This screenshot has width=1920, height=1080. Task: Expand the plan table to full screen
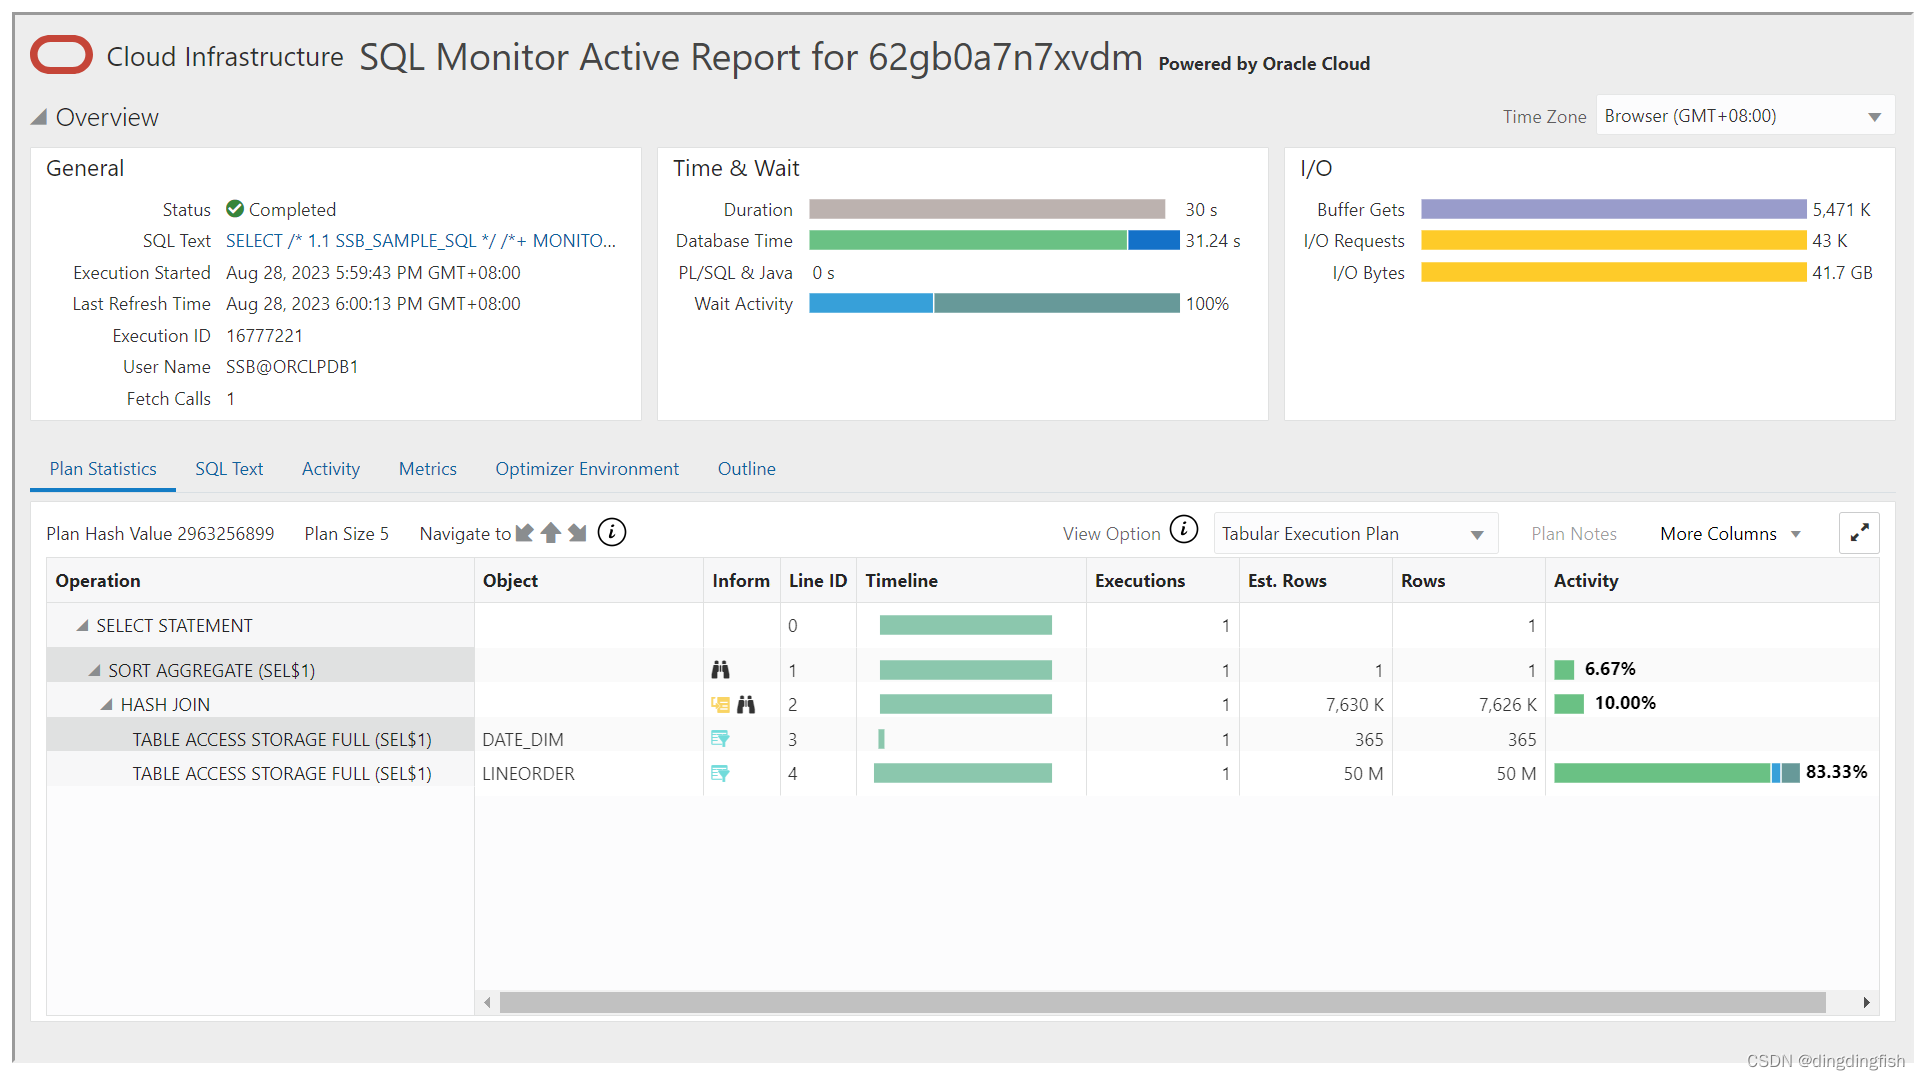coord(1859,533)
